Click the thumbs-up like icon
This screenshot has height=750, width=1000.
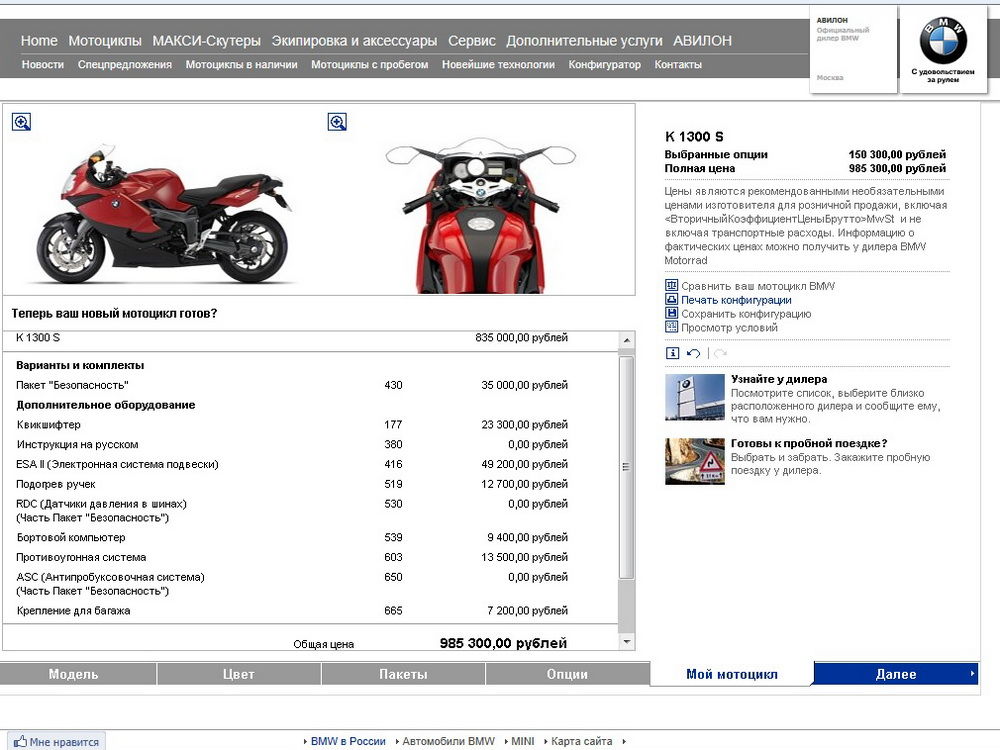(x=20, y=742)
